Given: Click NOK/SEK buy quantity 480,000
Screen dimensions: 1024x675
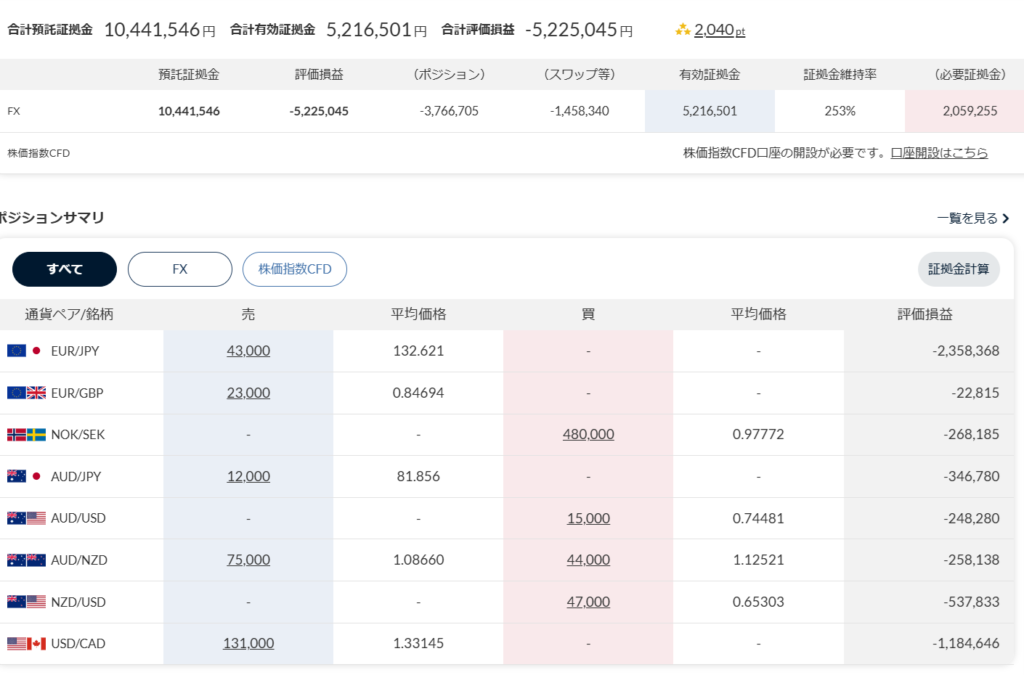Looking at the screenshot, I should pyautogui.click(x=588, y=435).
